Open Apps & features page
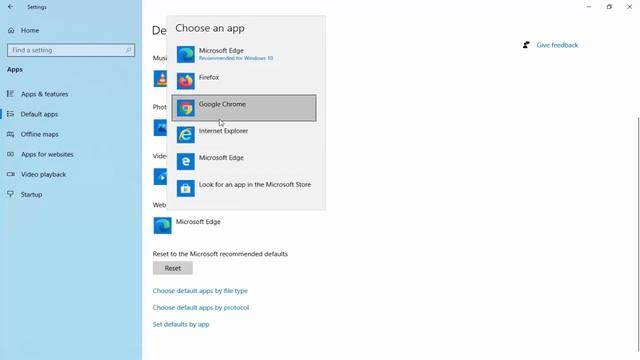The width and height of the screenshot is (640, 360). point(44,94)
